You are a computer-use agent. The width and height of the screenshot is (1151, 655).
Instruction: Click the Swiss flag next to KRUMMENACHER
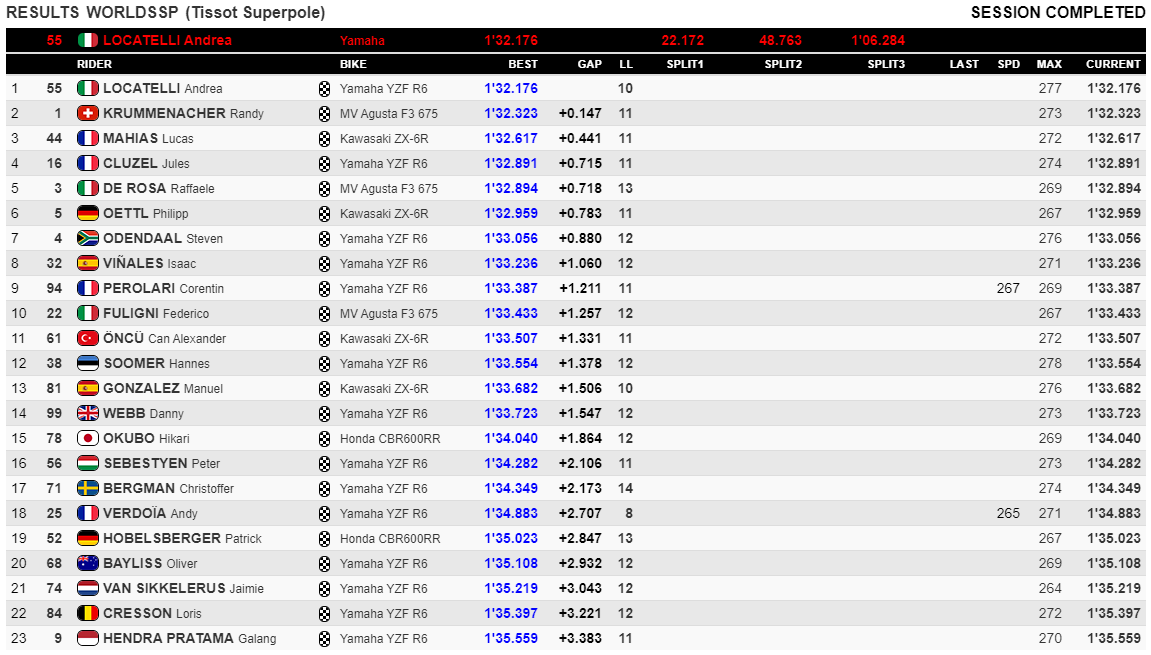click(87, 113)
